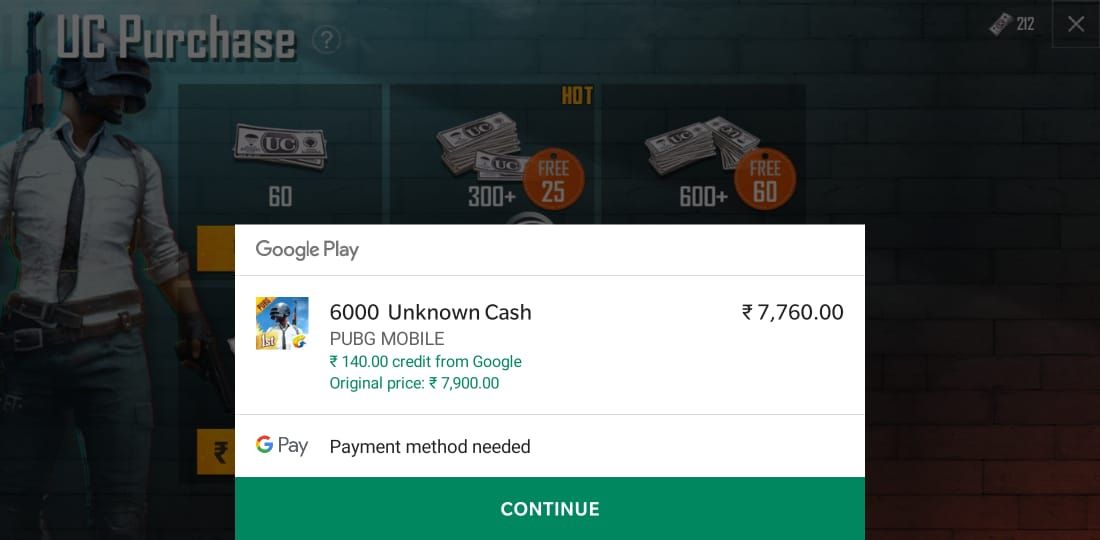
Task: Click the ₹ 140.00 credit from Google text
Action: click(x=426, y=362)
